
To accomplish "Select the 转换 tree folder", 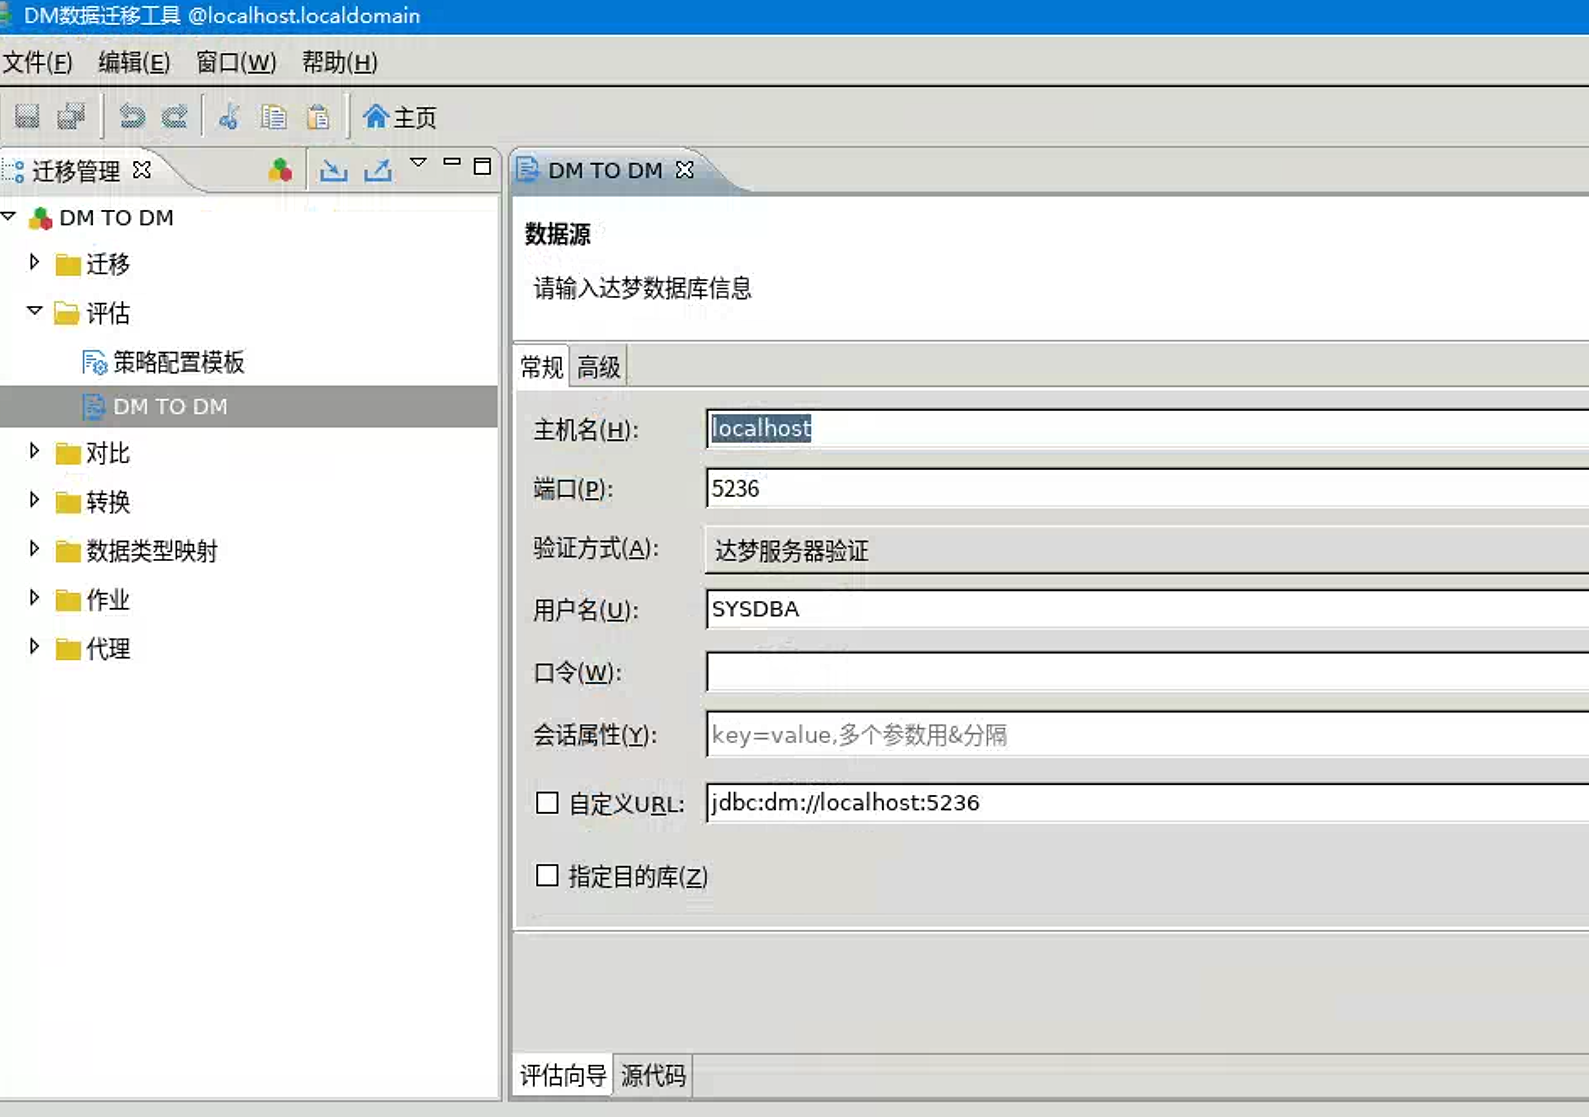I will coord(108,502).
